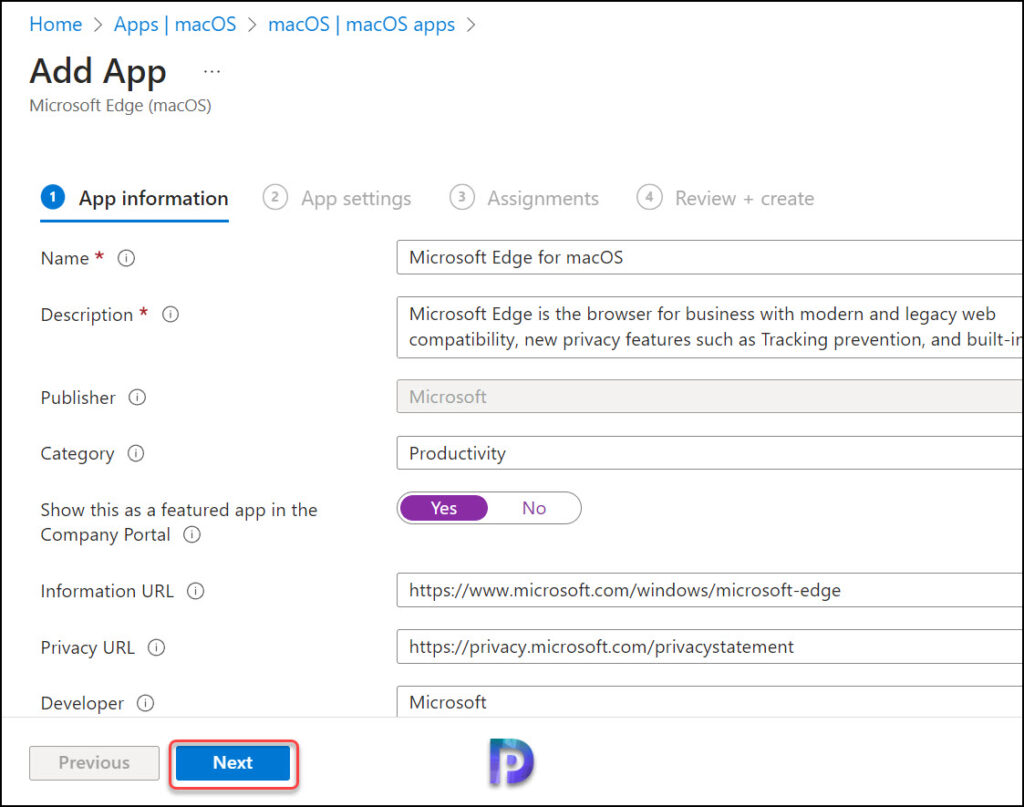Click the Developer info icon
The height and width of the screenshot is (807, 1024).
pyautogui.click(x=146, y=703)
